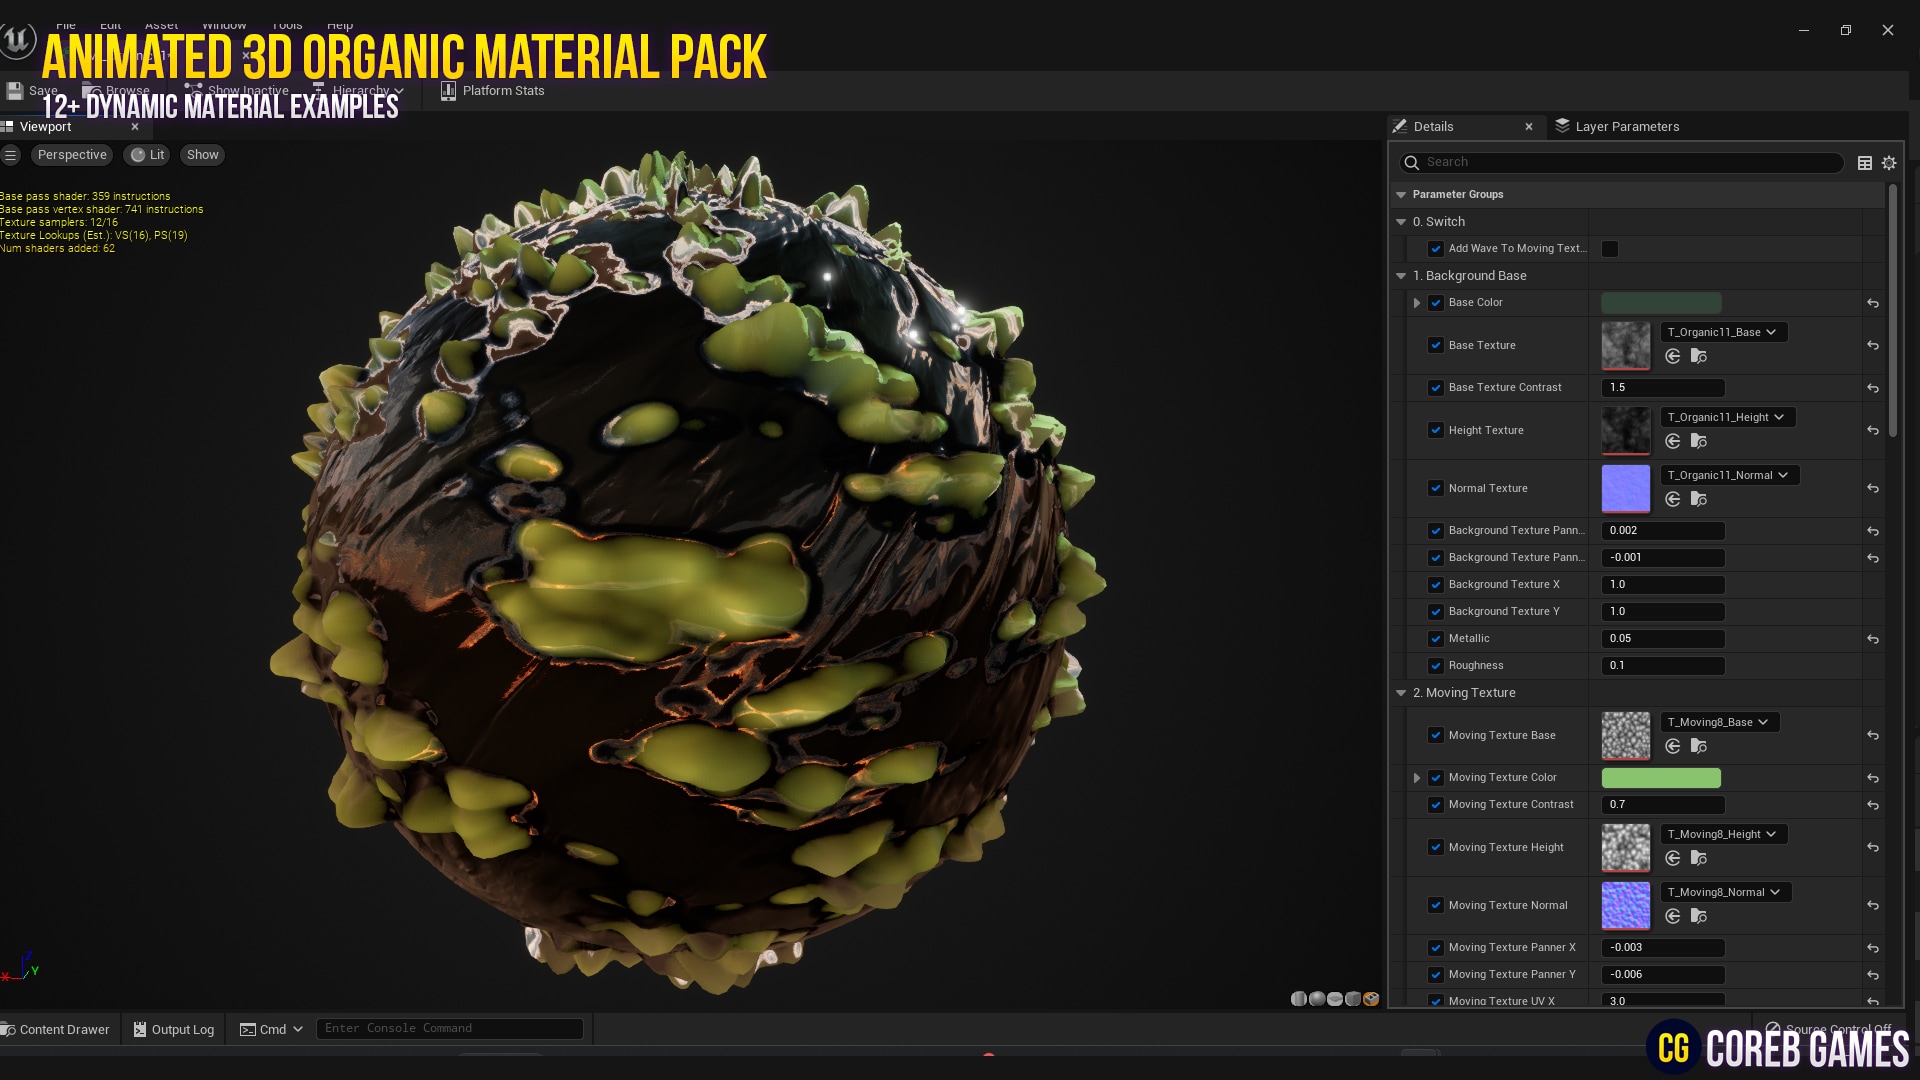
Task: Toggle the Lit viewport shading mode
Action: [x=146, y=154]
